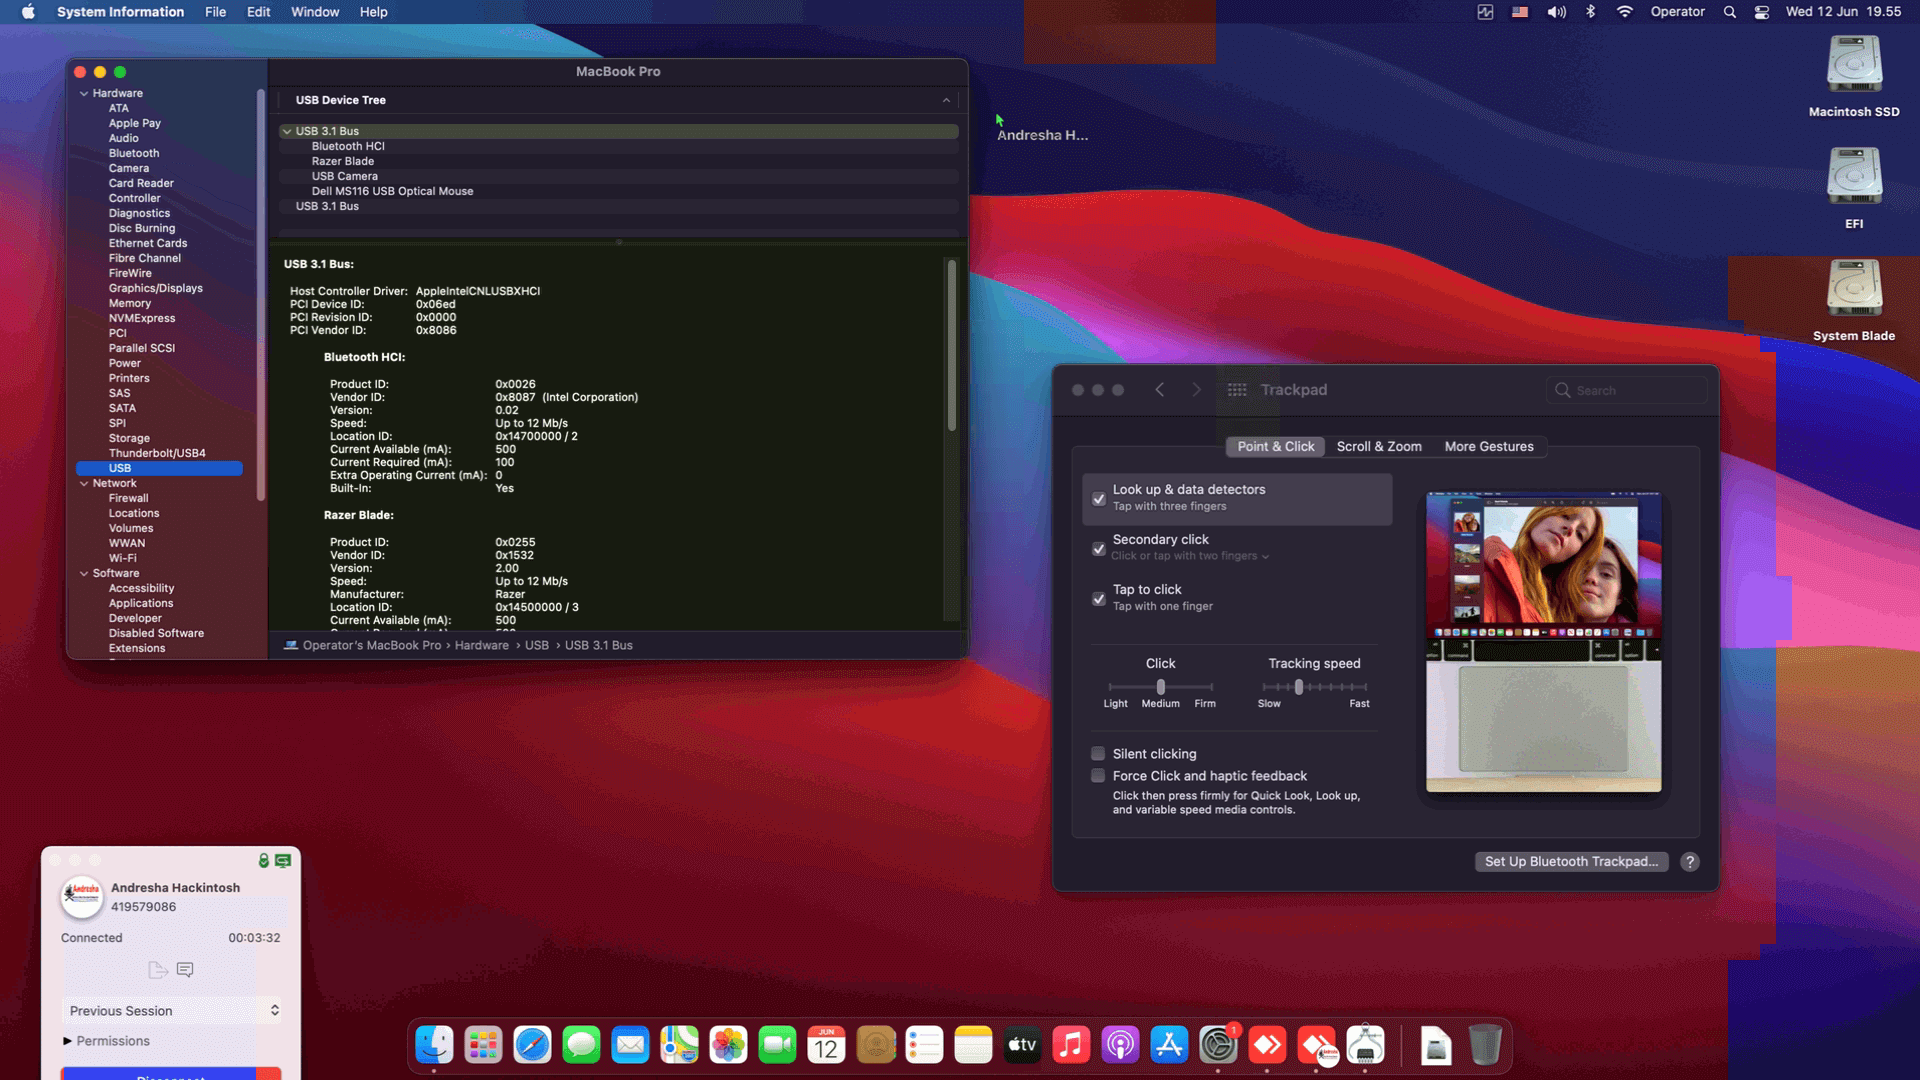Screen dimensions: 1920x1080
Task: Select Bluetooth in Hardware sidebar
Action: [134, 153]
